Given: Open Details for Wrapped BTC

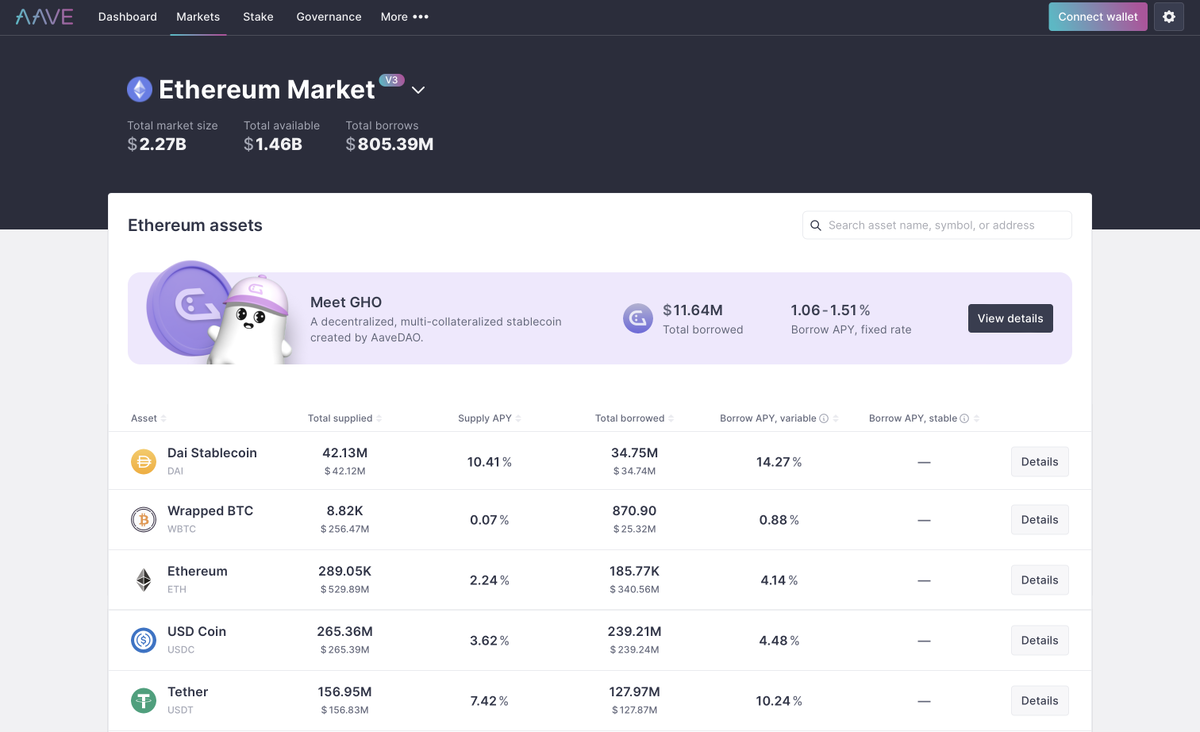Looking at the screenshot, I should [1040, 520].
